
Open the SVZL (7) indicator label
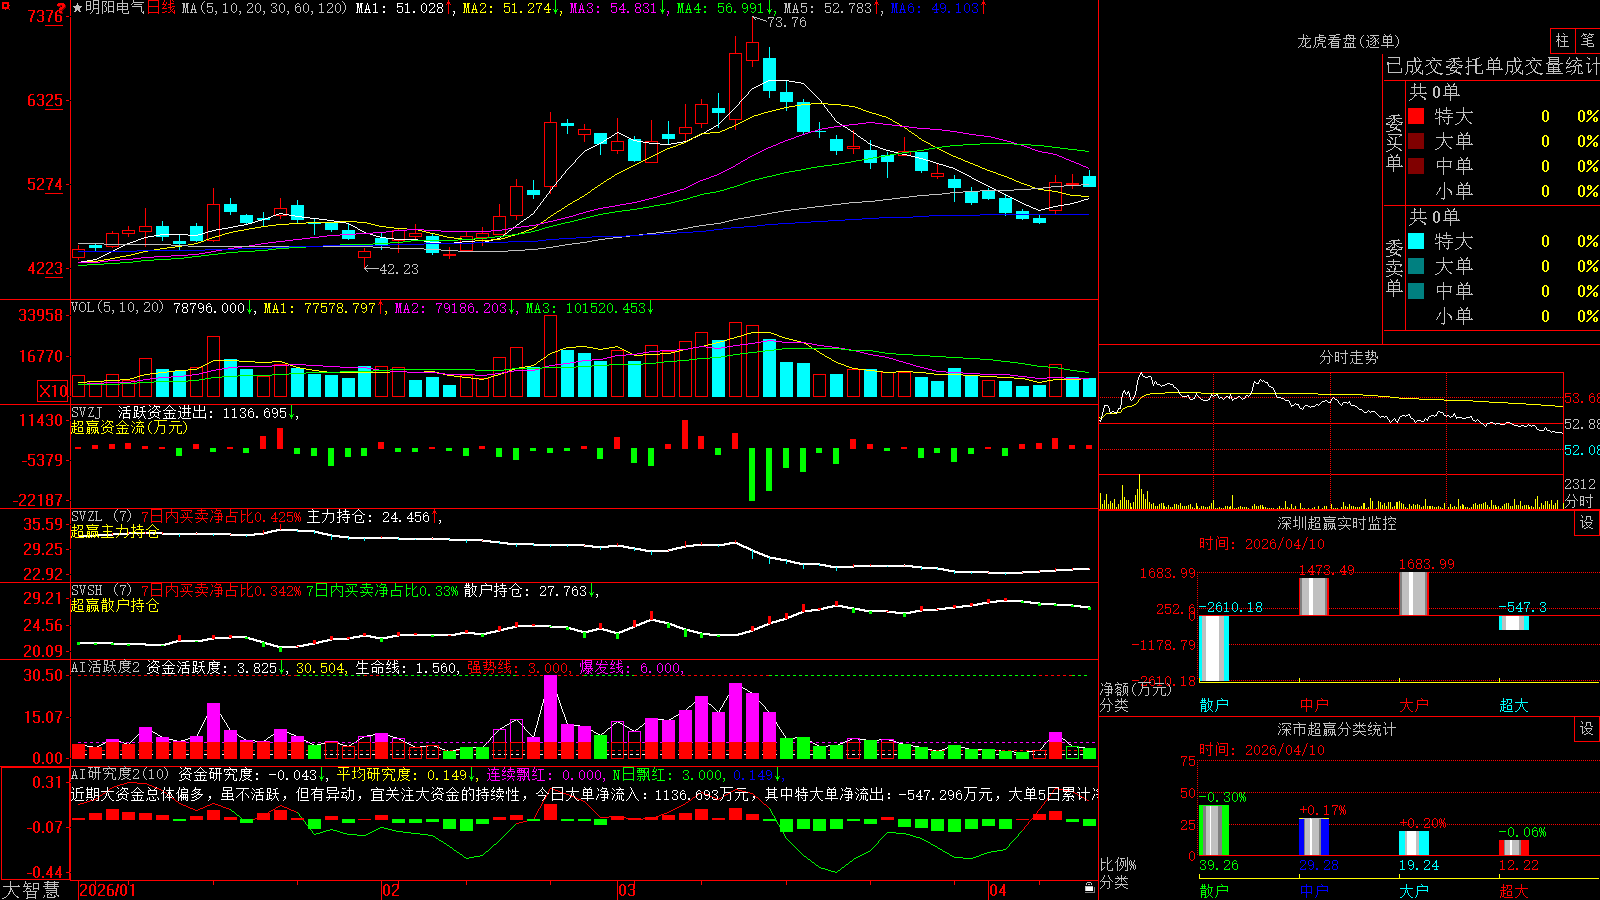coord(101,517)
